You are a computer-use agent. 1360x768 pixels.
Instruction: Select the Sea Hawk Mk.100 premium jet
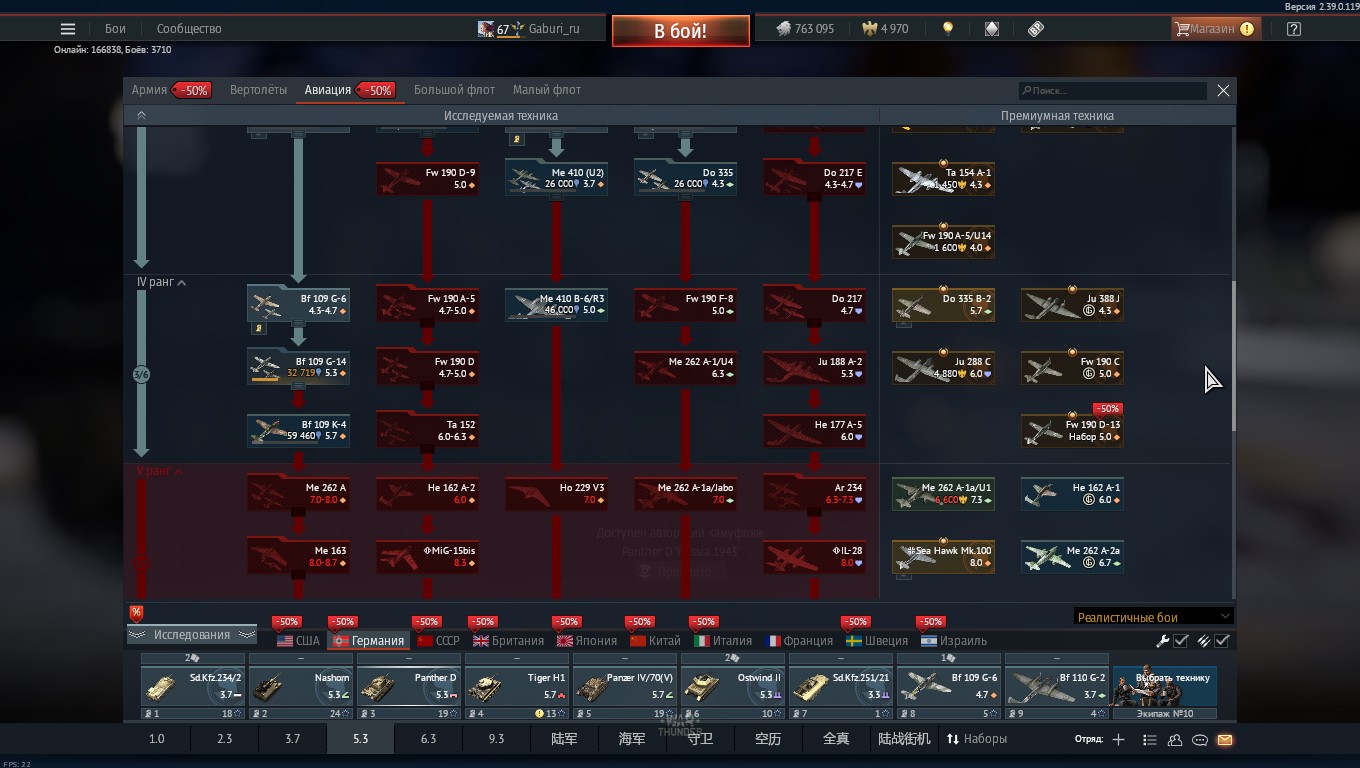[x=943, y=557]
